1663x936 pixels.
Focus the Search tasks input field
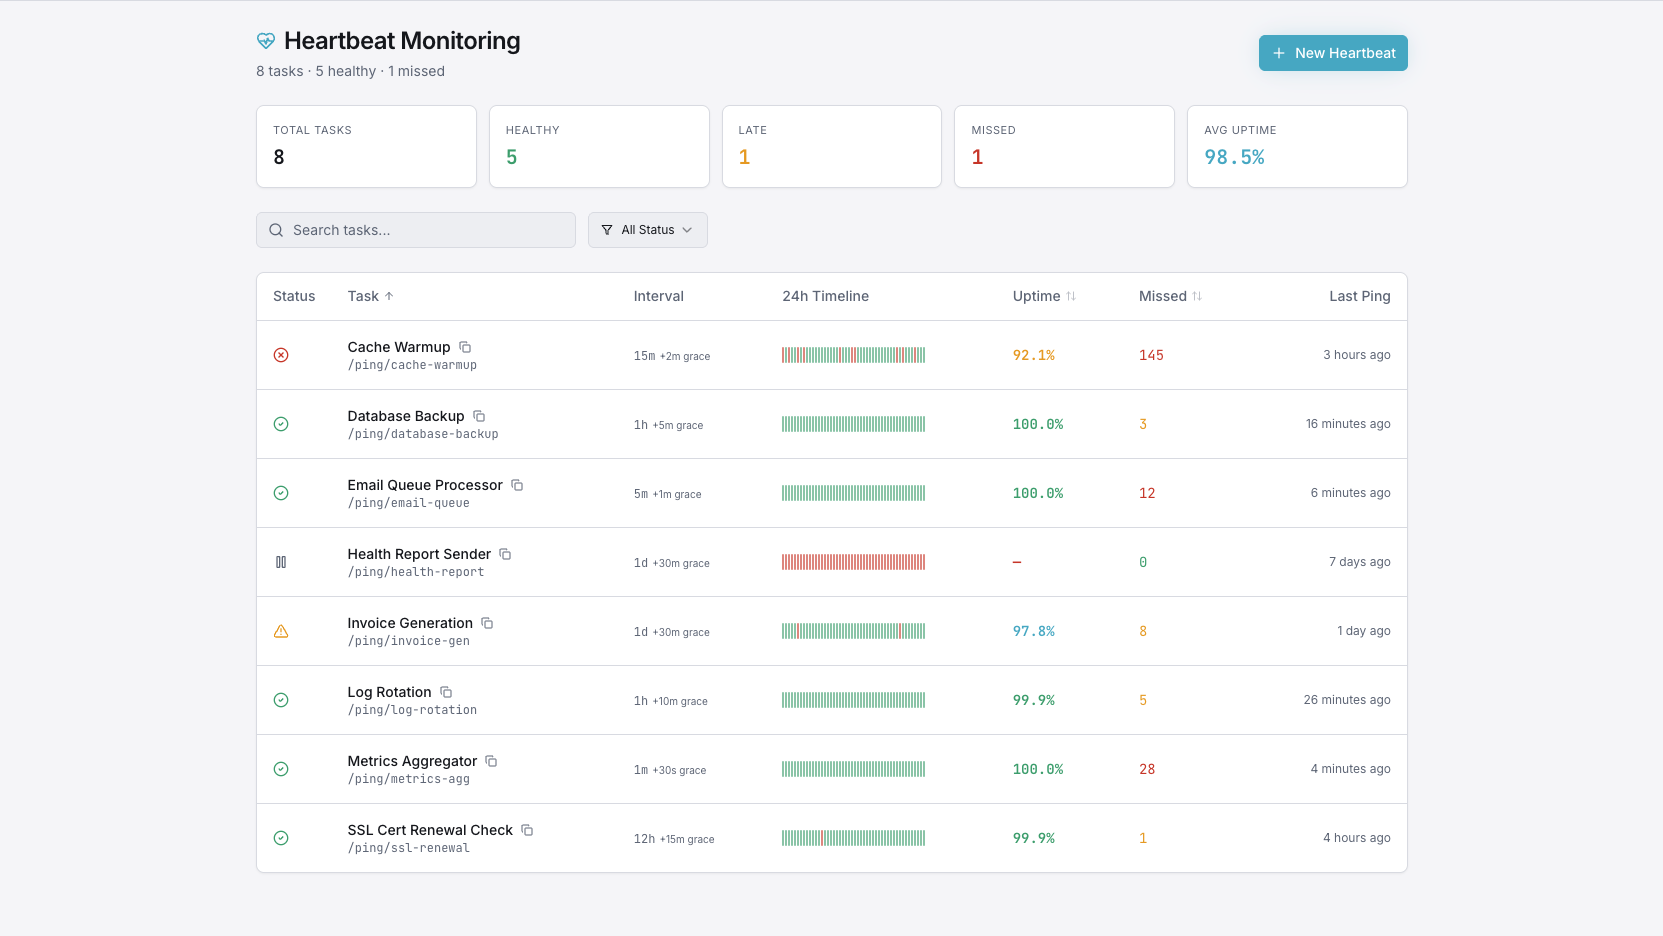coord(416,230)
